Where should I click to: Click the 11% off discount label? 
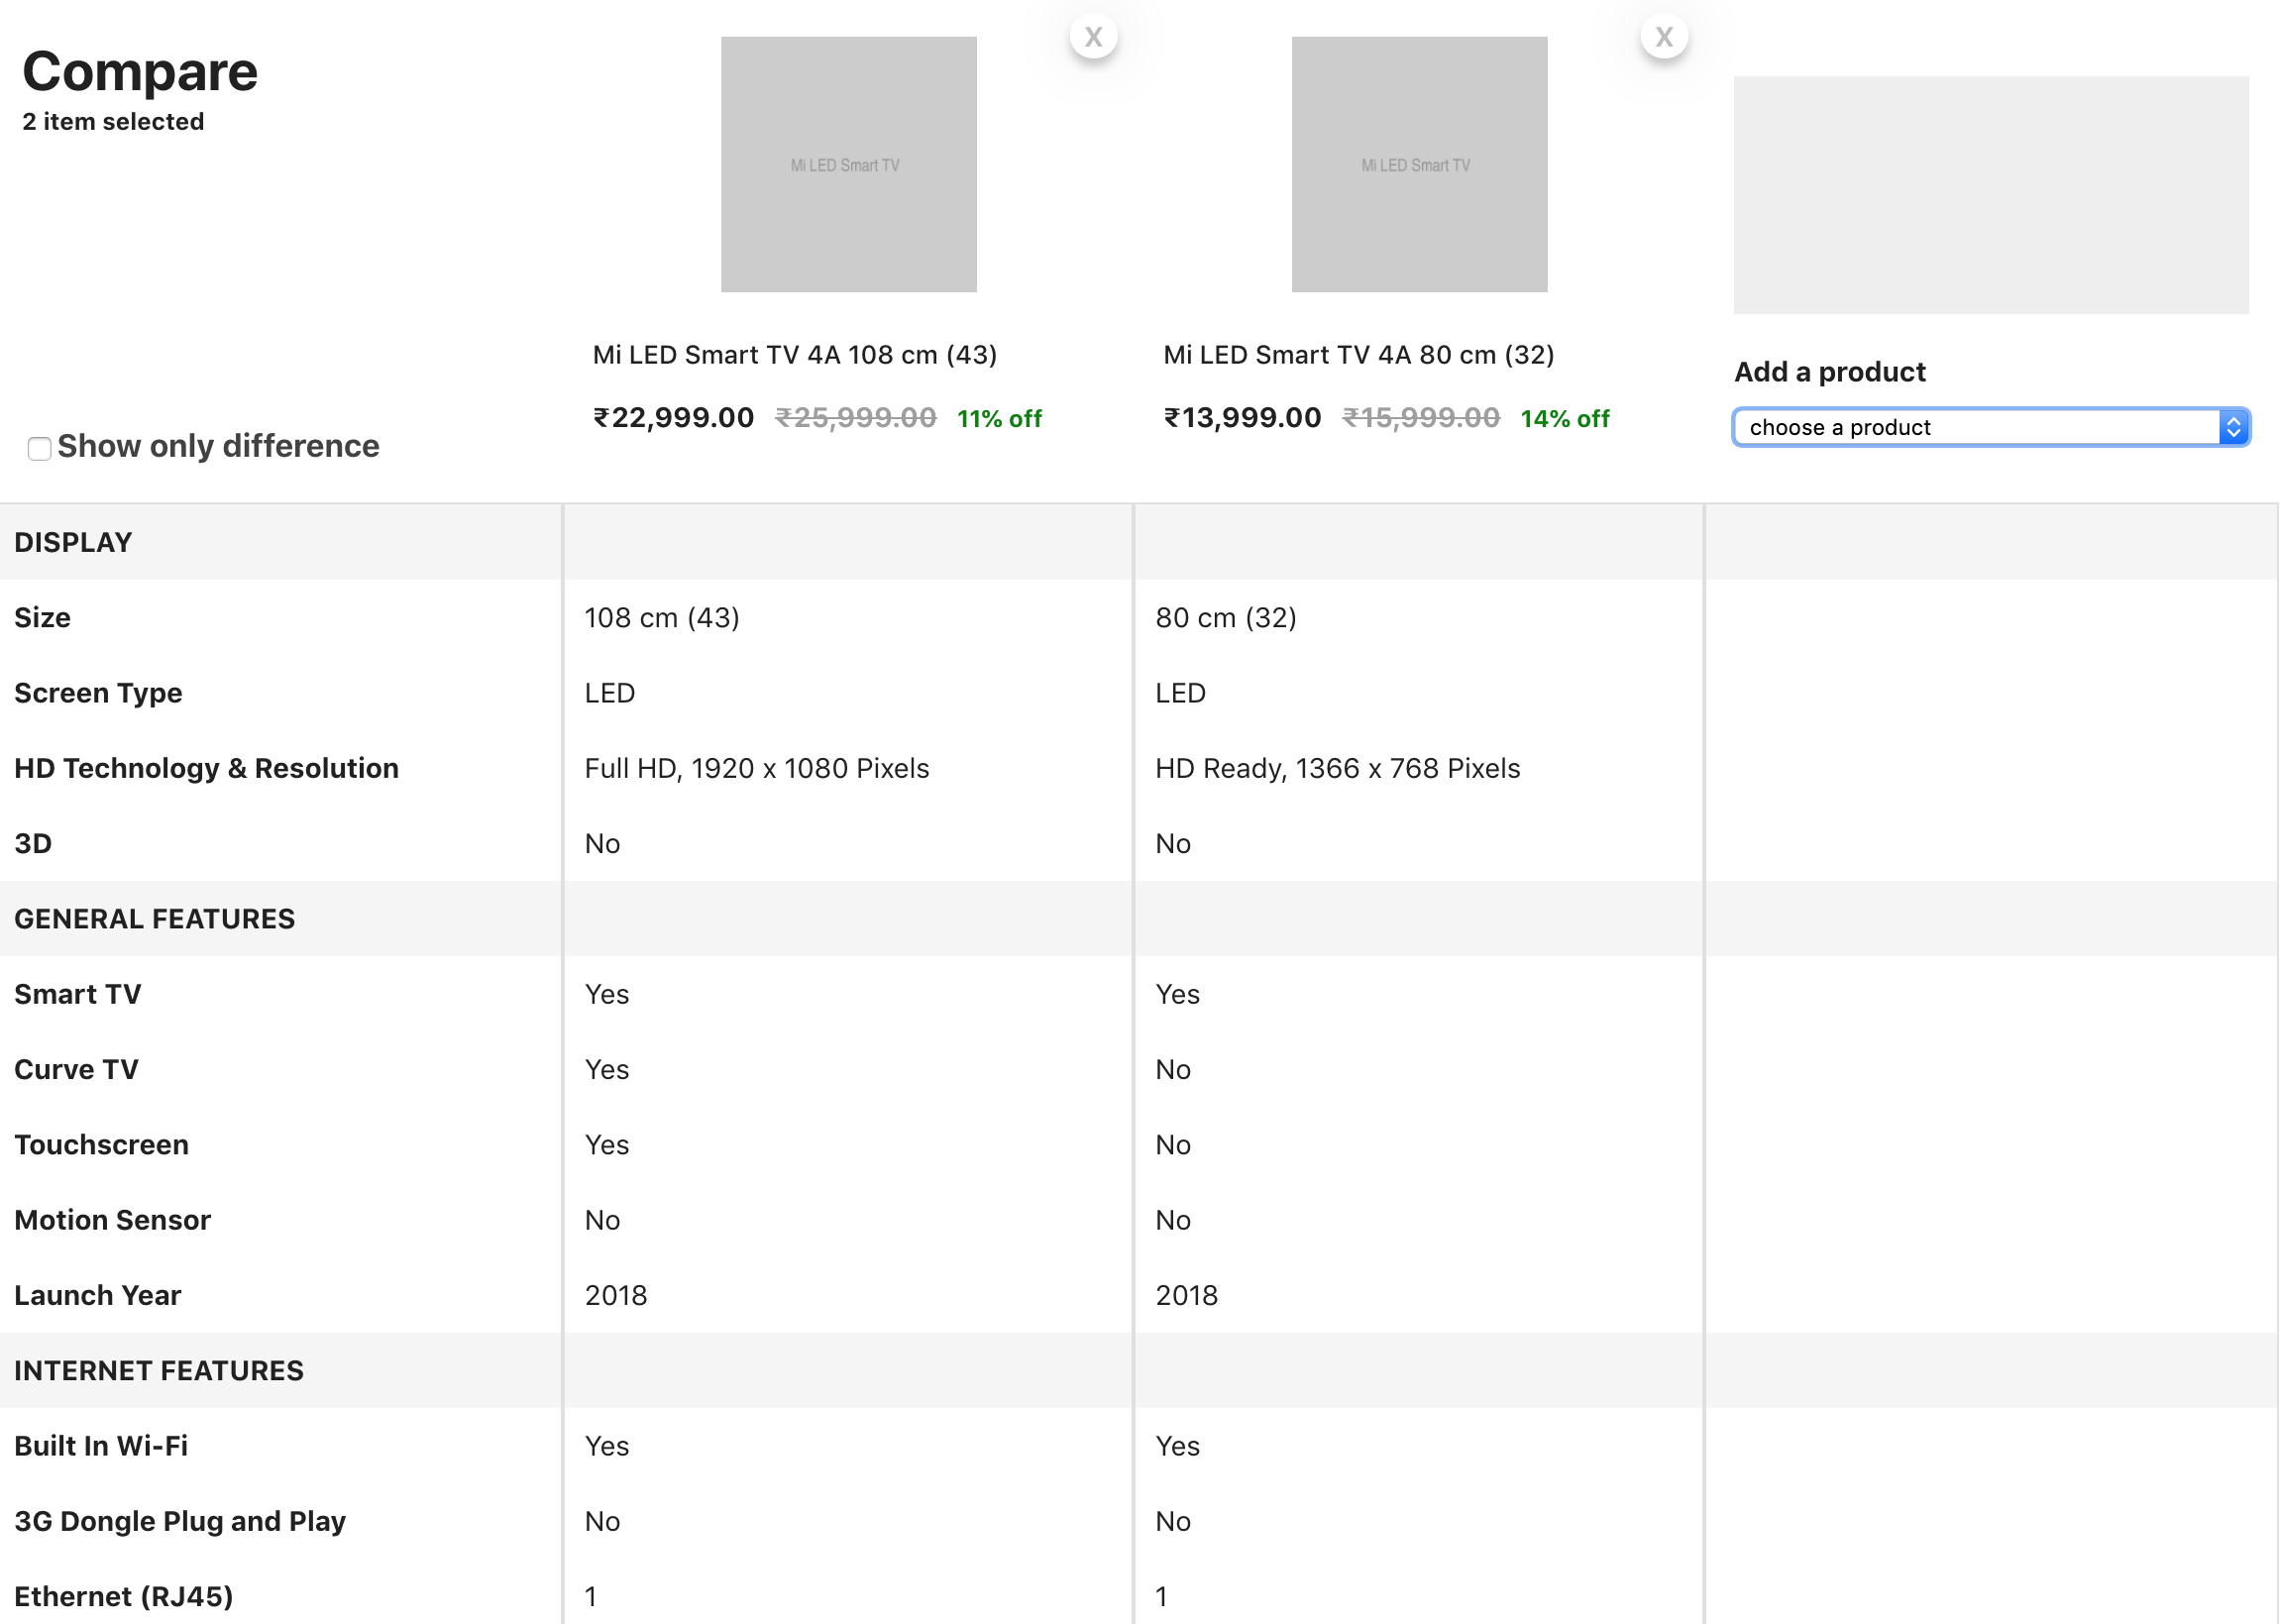point(999,419)
